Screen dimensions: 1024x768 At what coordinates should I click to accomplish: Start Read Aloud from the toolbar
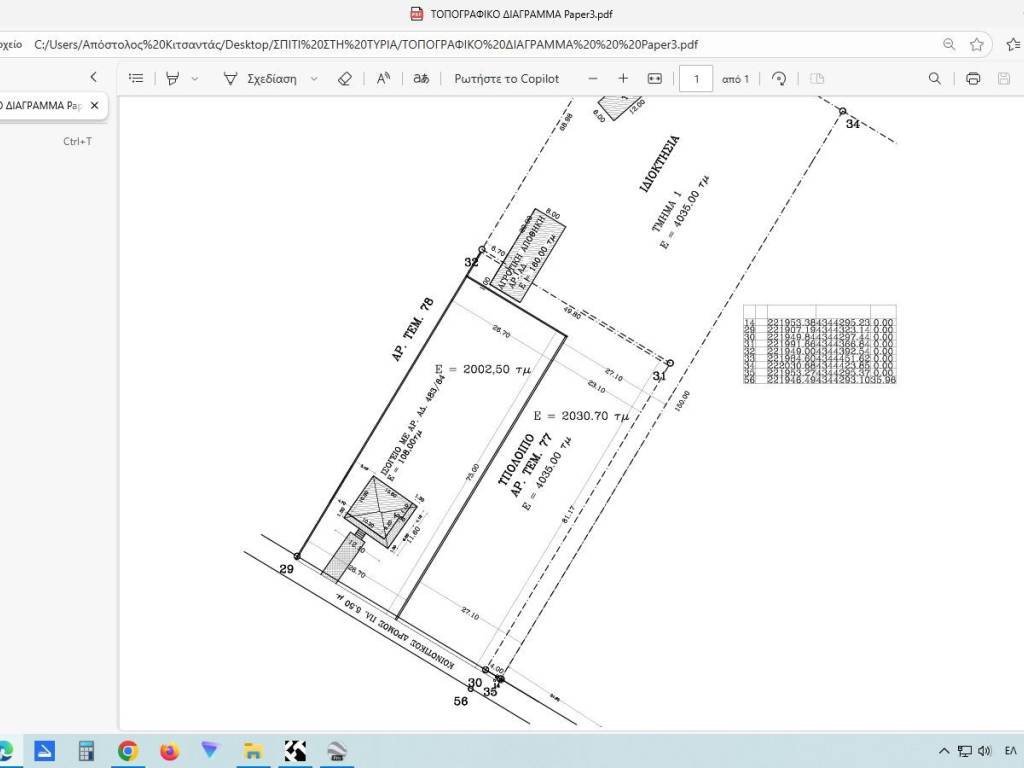point(383,78)
